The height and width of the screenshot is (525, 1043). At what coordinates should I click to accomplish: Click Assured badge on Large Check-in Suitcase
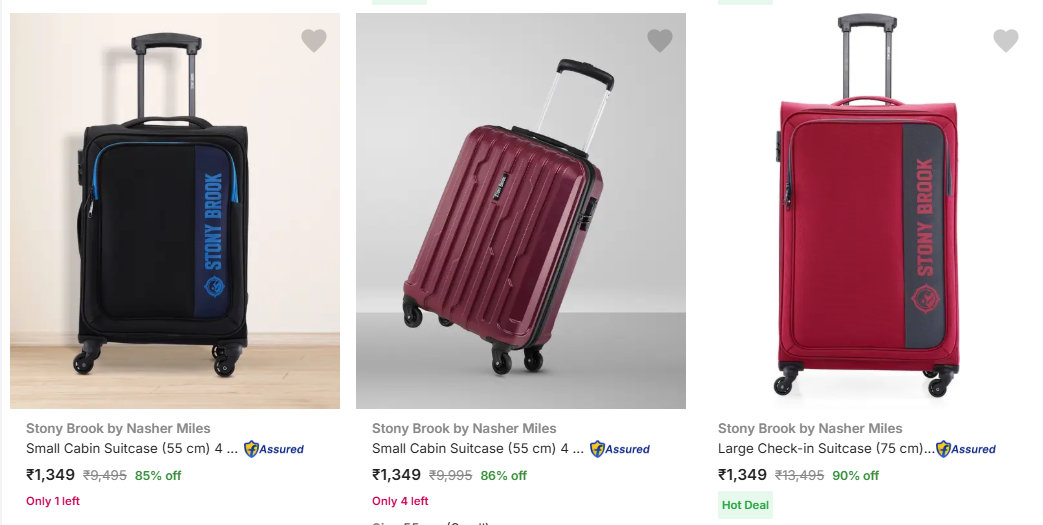click(x=966, y=449)
